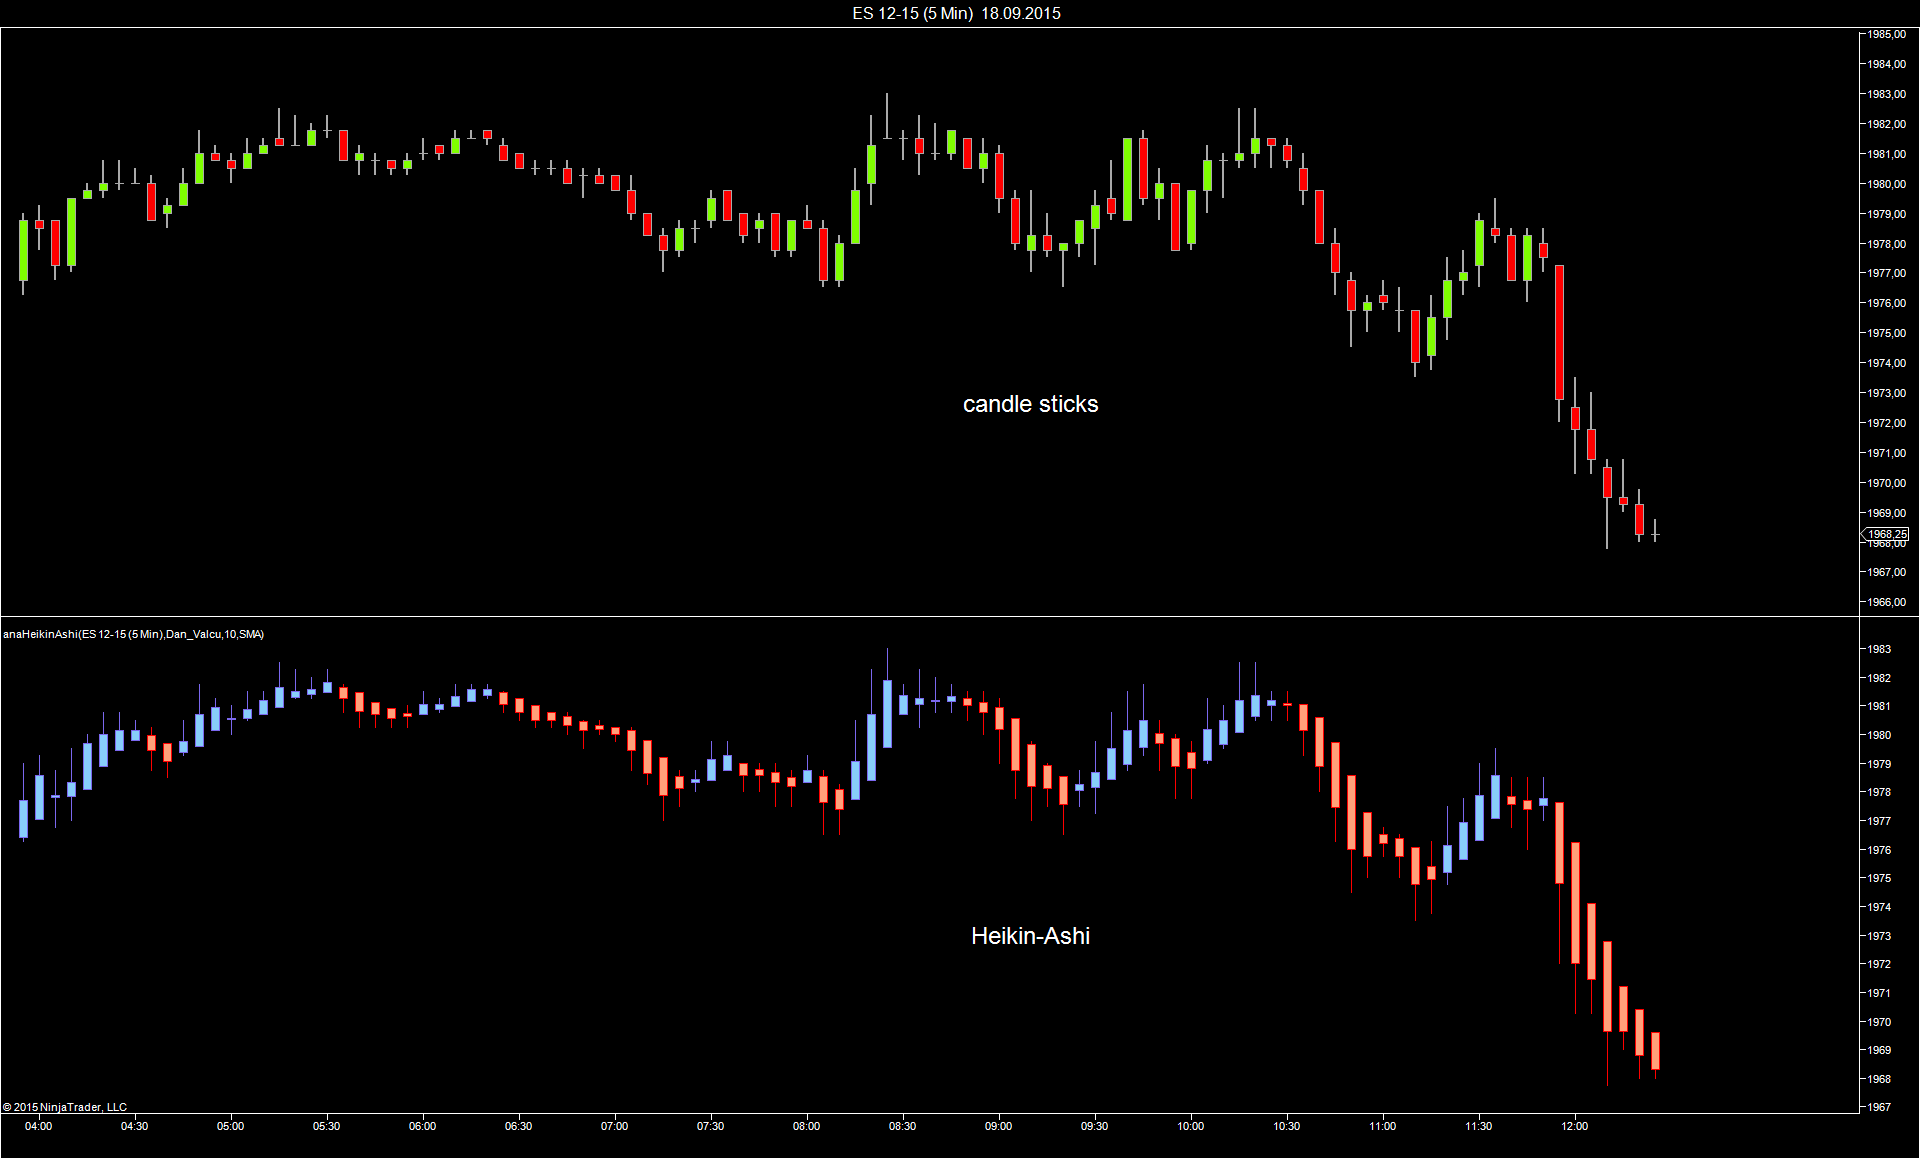Select the 'candle sticks' text annotation

pyautogui.click(x=1030, y=404)
